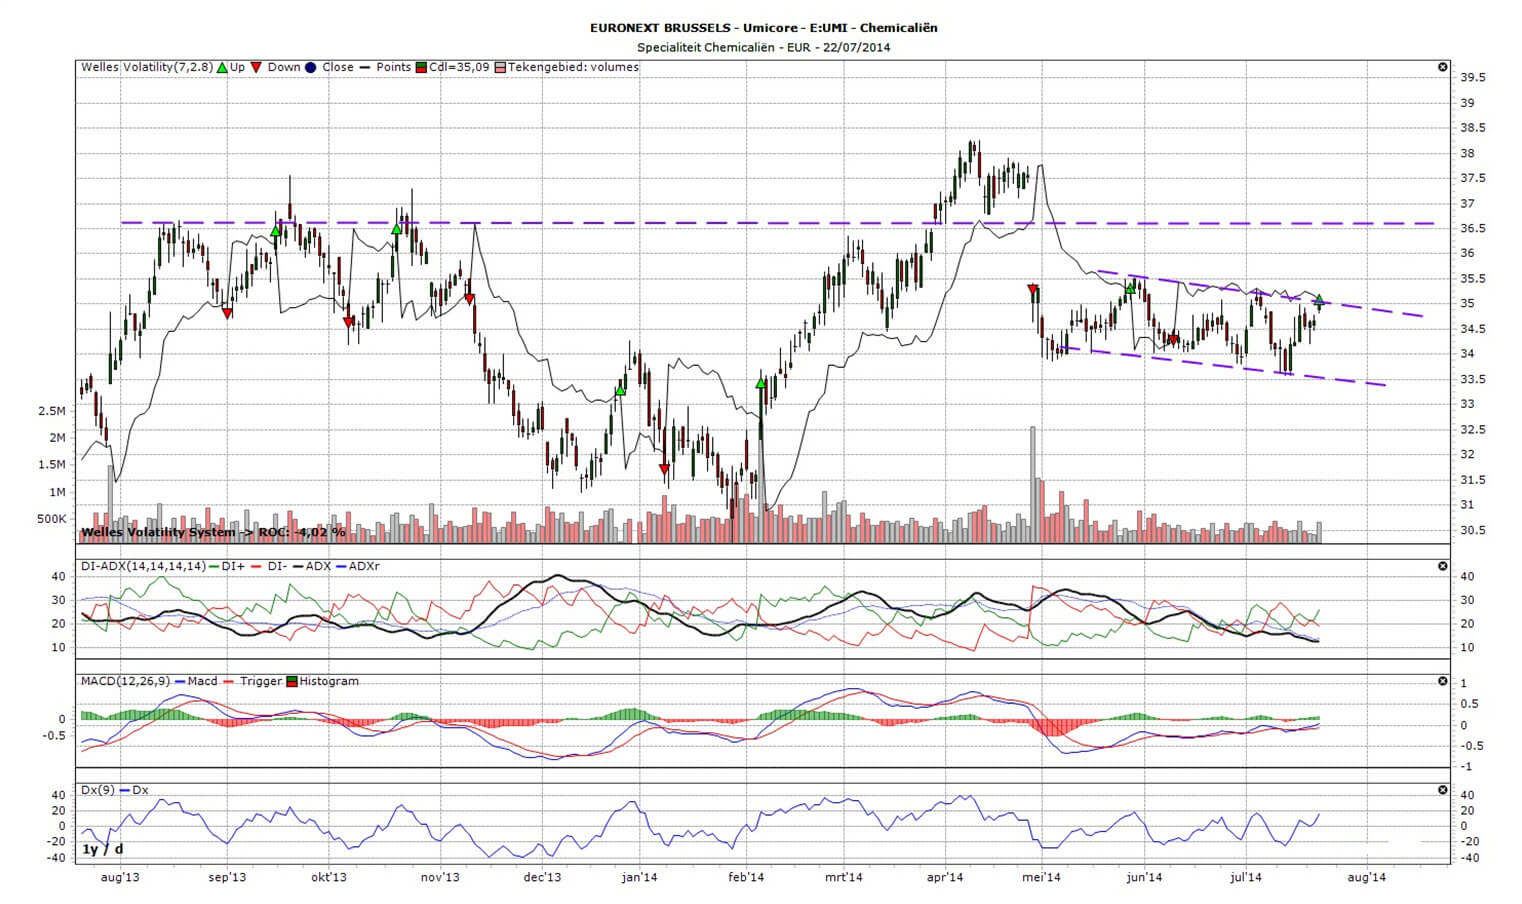Select the Dx(9) label
The width and height of the screenshot is (1522, 904).
(97, 790)
